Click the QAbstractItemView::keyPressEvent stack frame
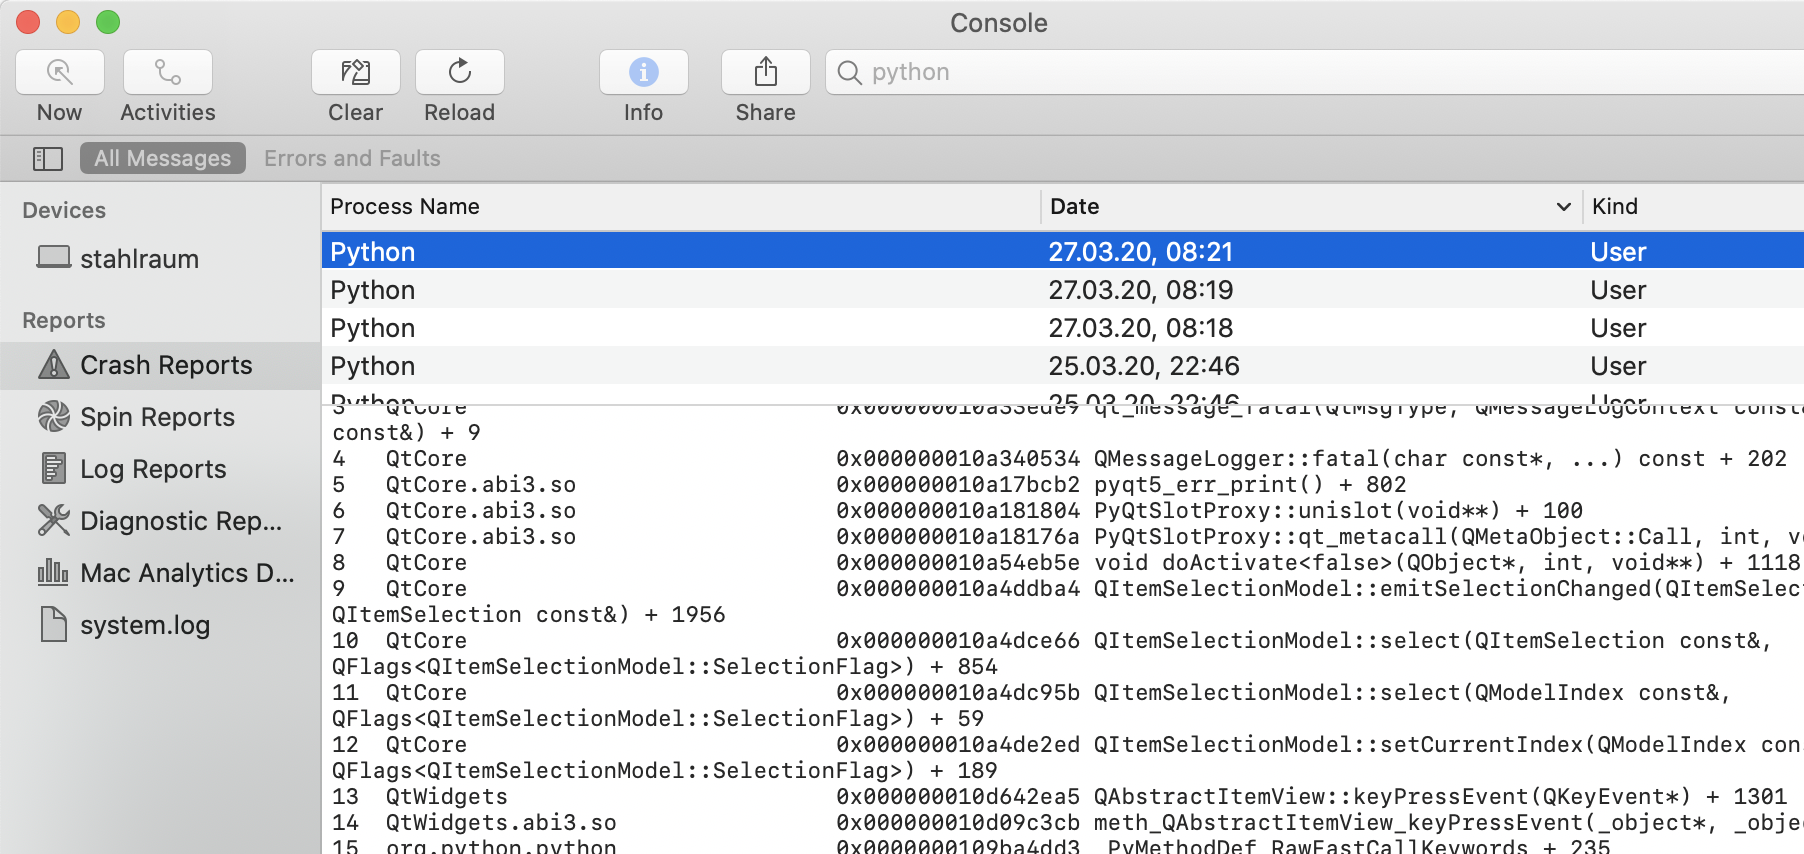 1062,796
